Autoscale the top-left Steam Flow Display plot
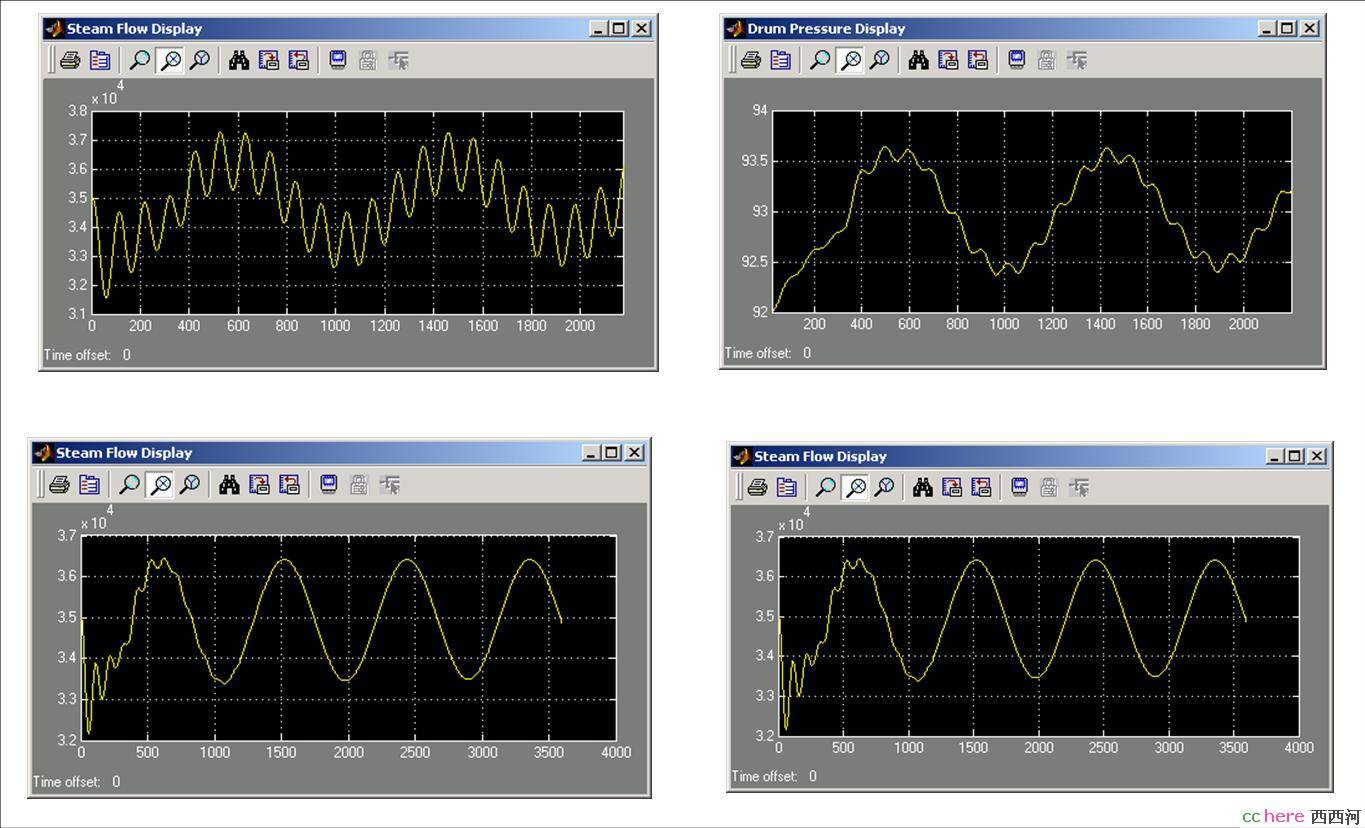Screen dimensions: 1365x828 [x=238, y=60]
